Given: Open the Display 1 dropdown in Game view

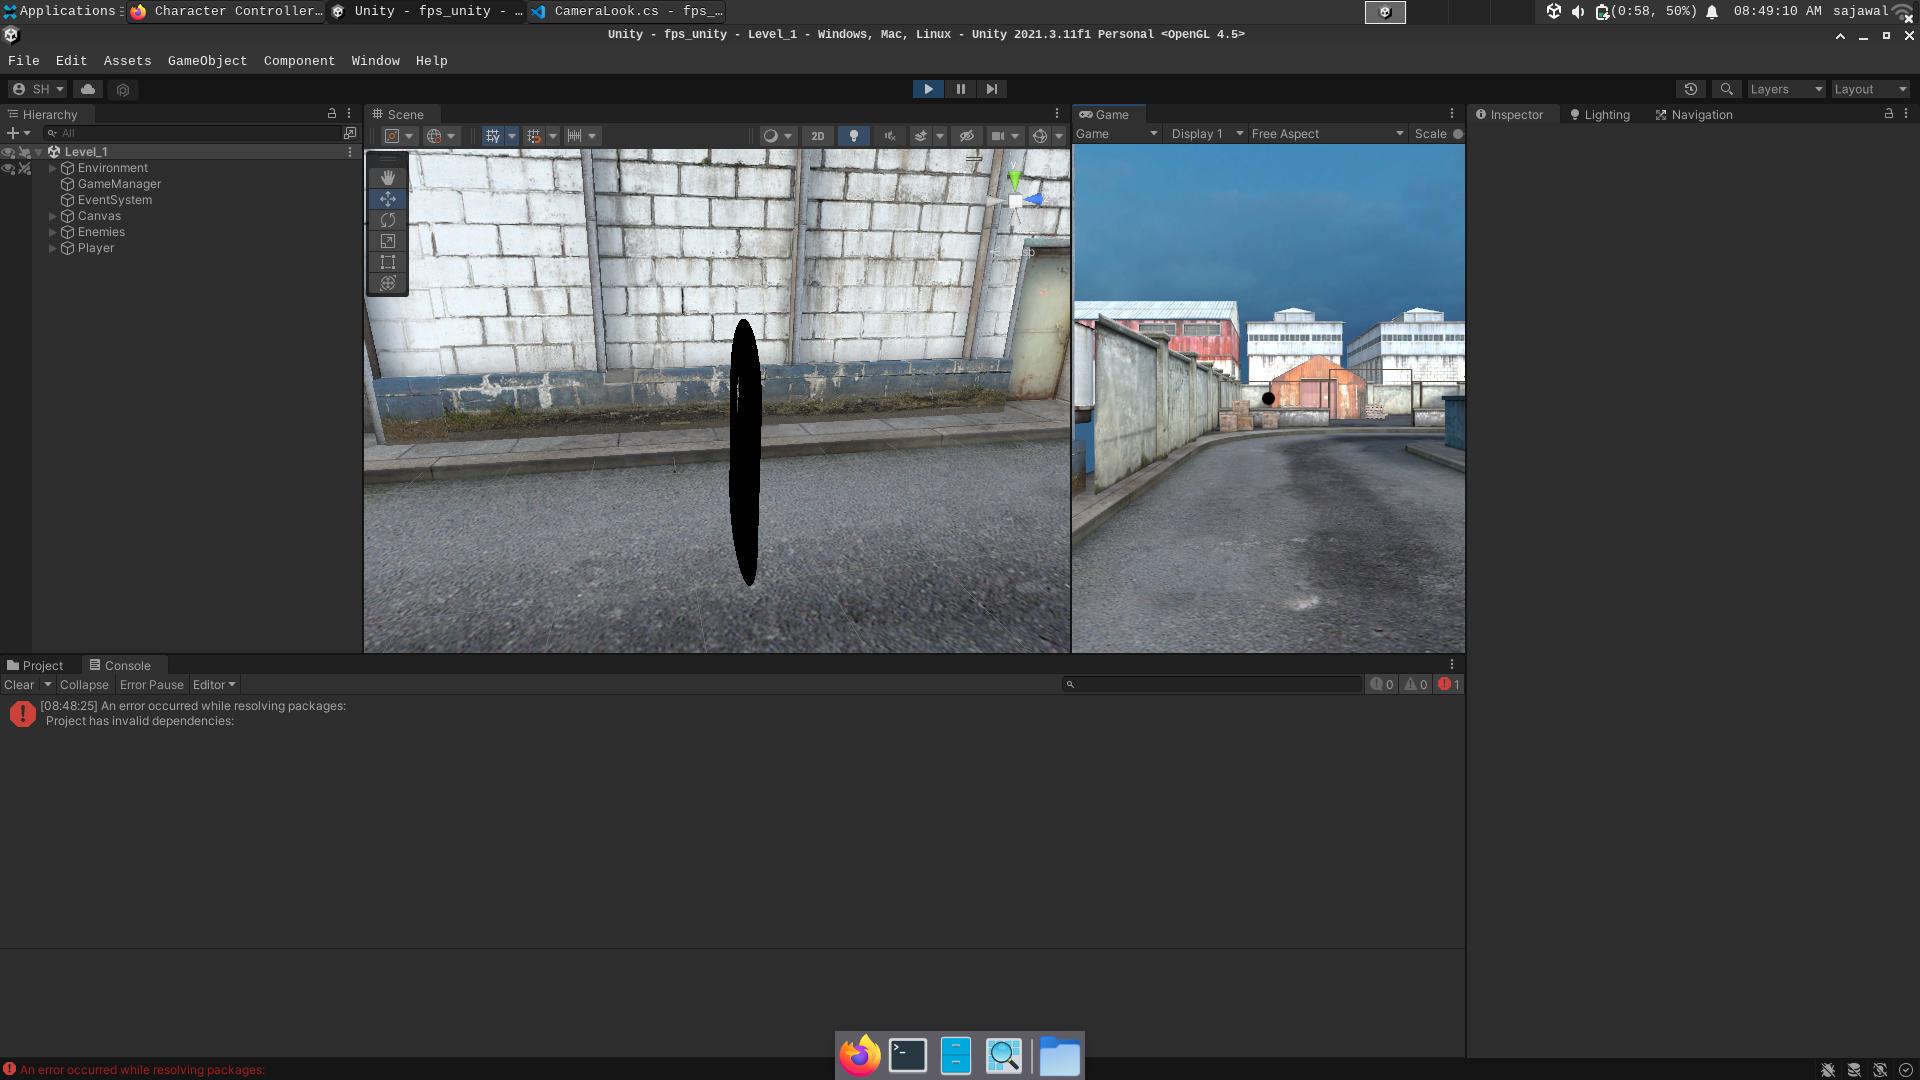Looking at the screenshot, I should point(1207,134).
